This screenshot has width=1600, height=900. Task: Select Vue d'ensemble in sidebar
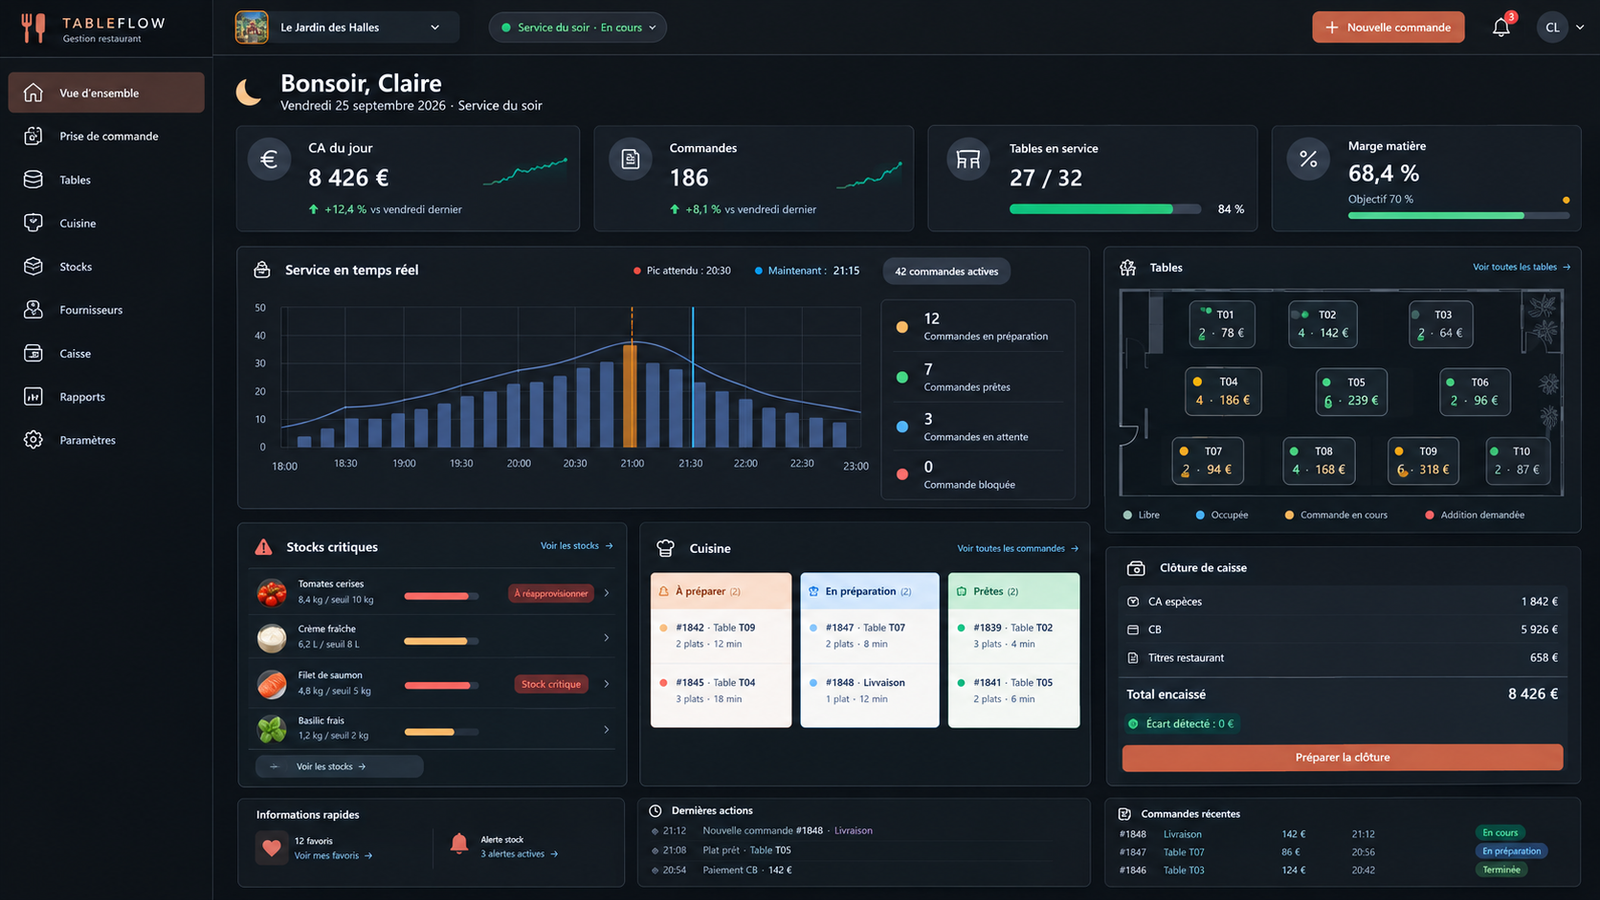106,93
